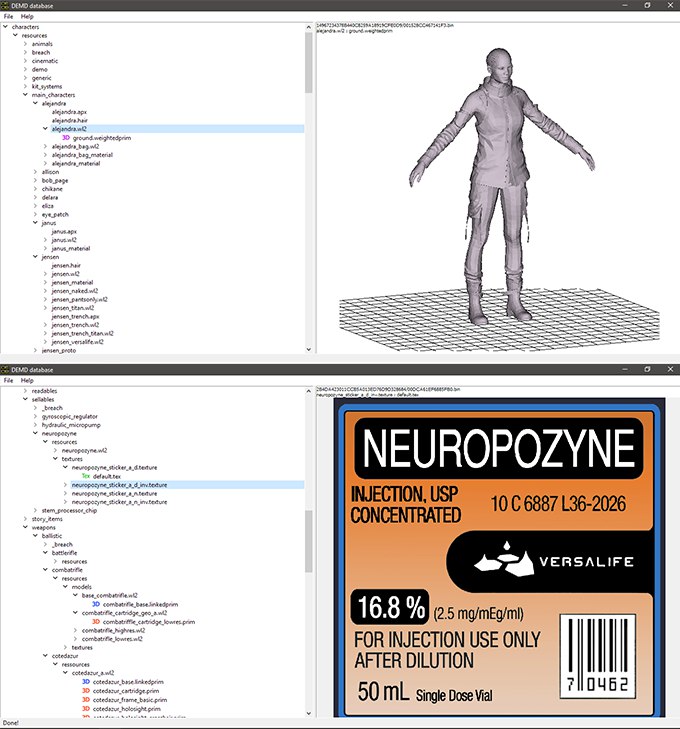Expand the jensen_titan.wl2 node
This screenshot has width=680, height=729.
[x=45, y=308]
